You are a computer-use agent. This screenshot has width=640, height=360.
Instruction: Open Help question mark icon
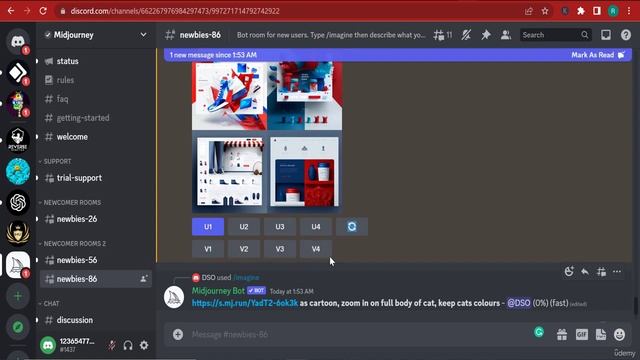click(626, 35)
